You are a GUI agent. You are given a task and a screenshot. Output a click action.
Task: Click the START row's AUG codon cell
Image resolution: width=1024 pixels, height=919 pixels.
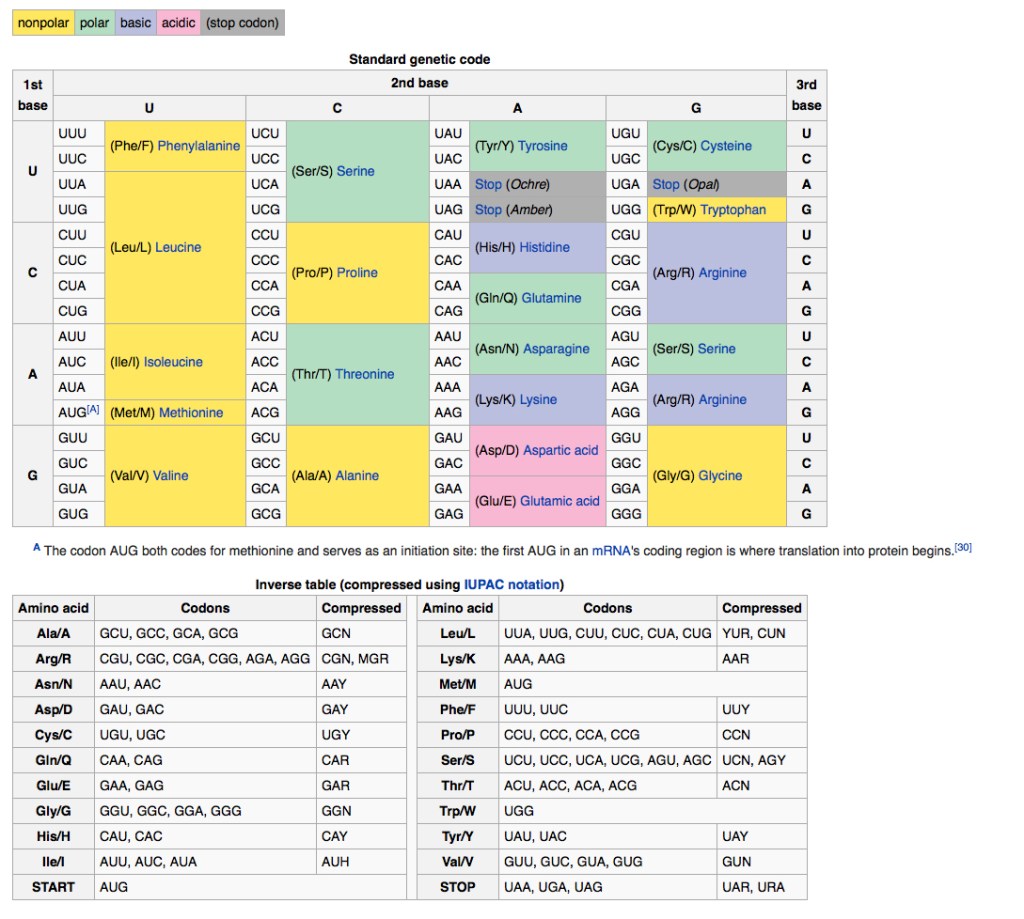pyautogui.click(x=113, y=887)
